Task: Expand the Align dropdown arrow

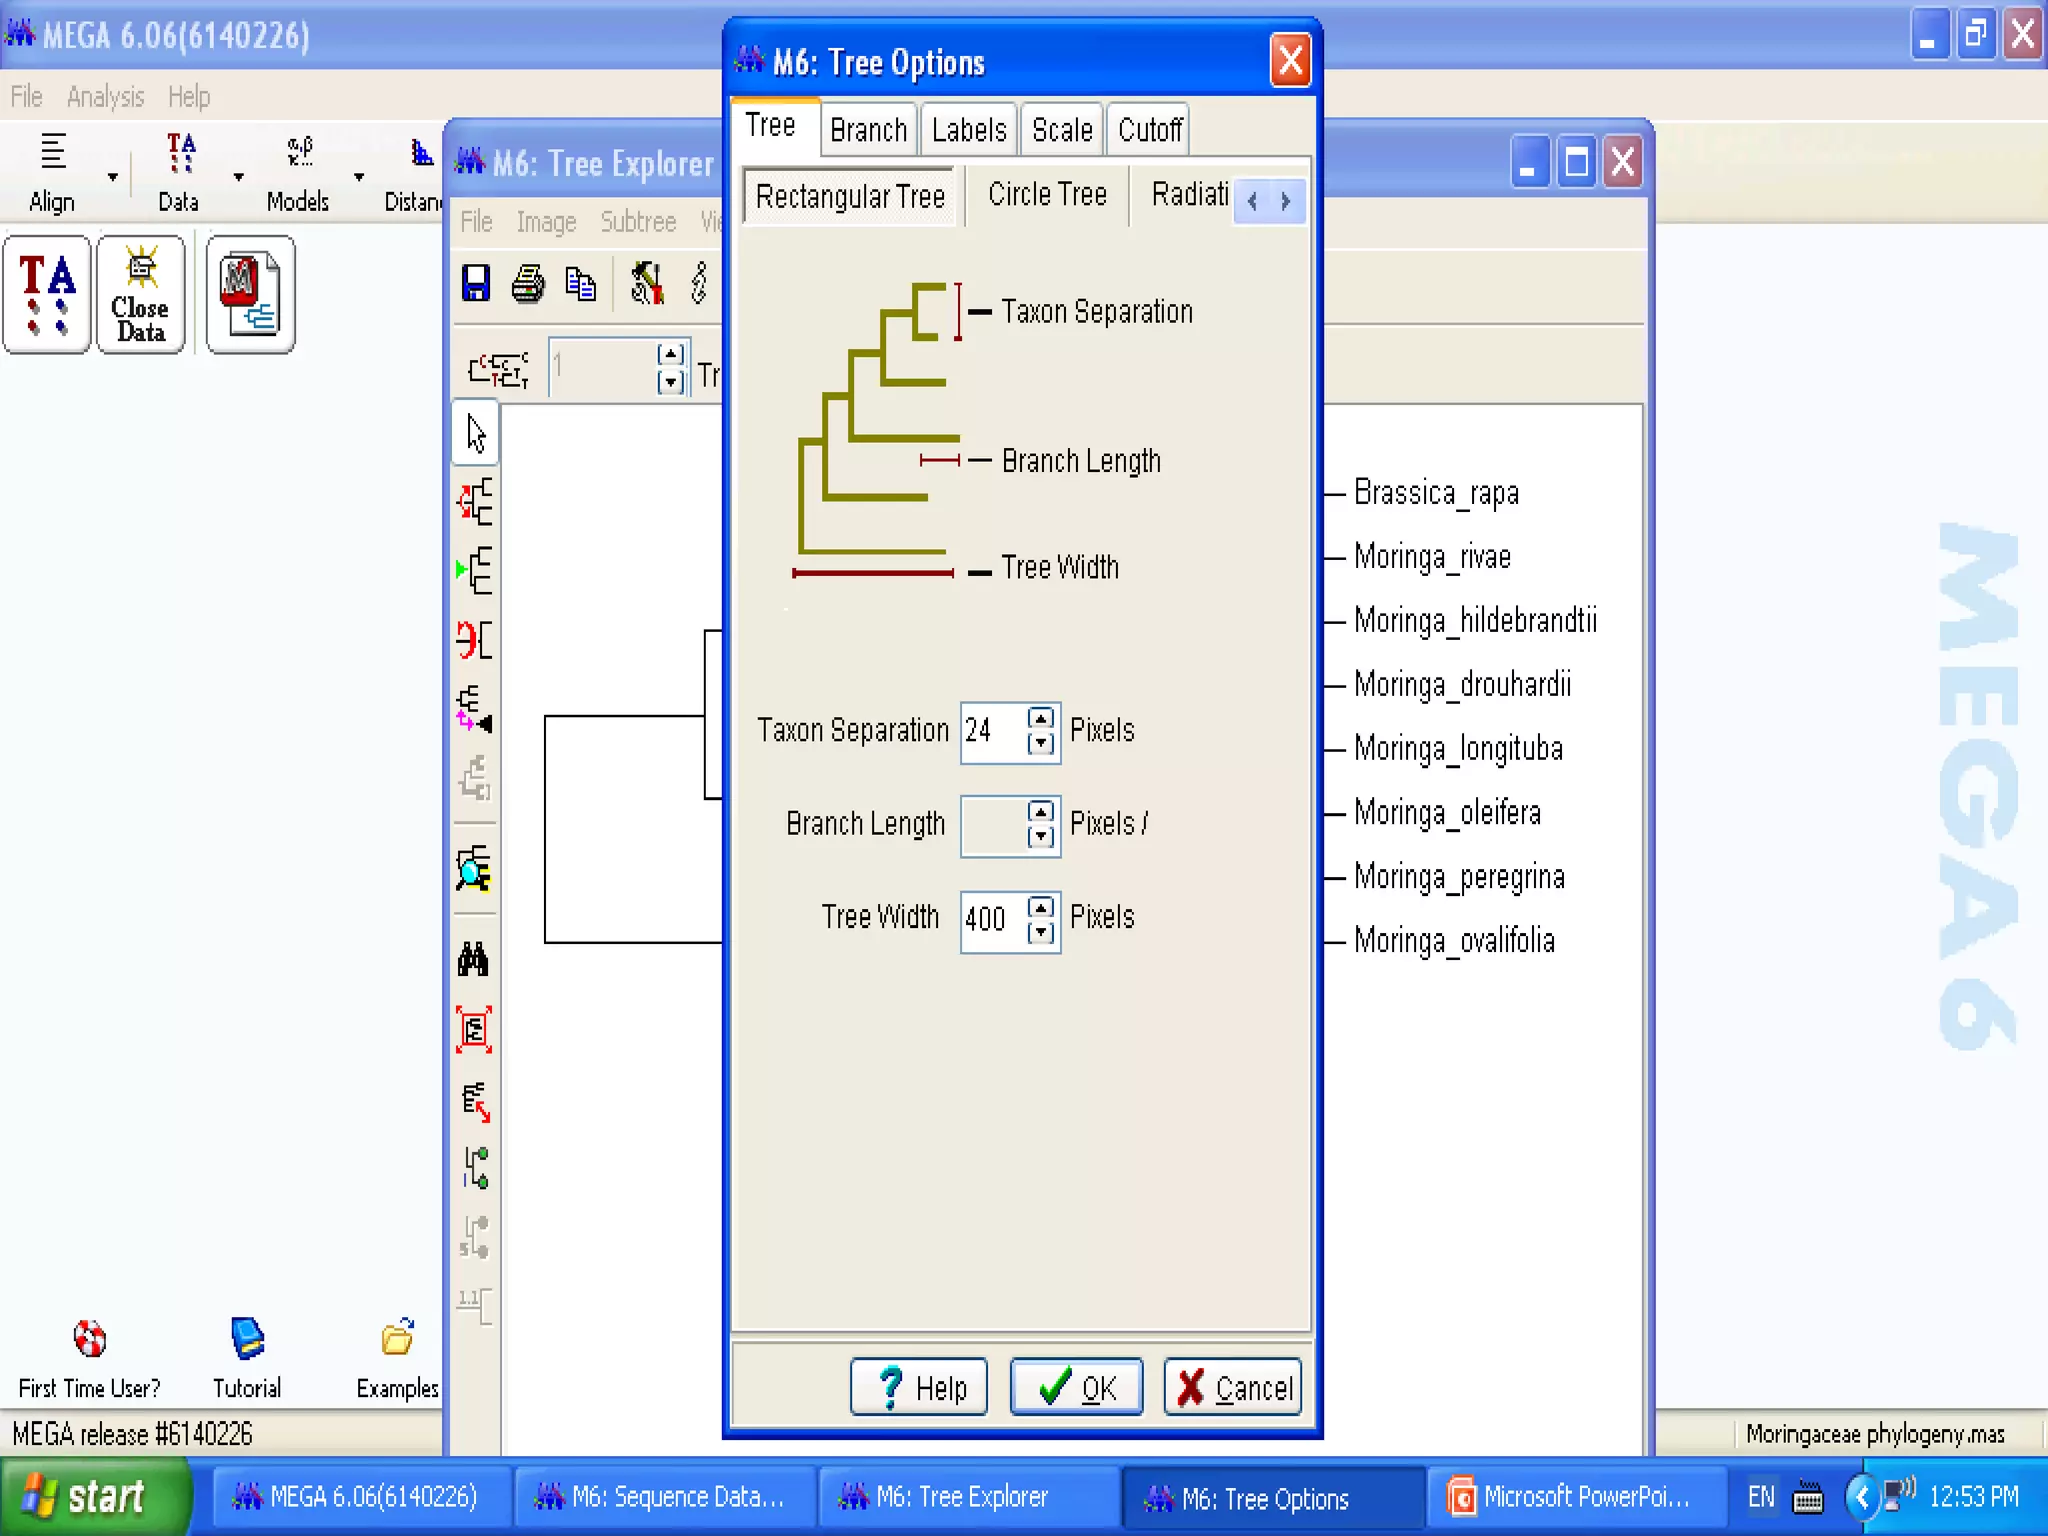Action: (x=113, y=177)
